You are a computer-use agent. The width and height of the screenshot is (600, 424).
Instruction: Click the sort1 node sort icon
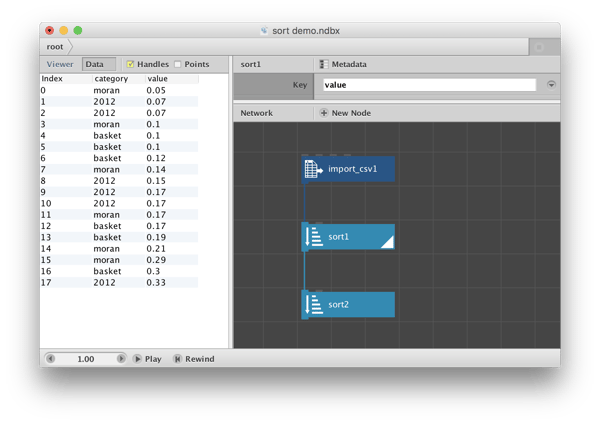(x=314, y=237)
